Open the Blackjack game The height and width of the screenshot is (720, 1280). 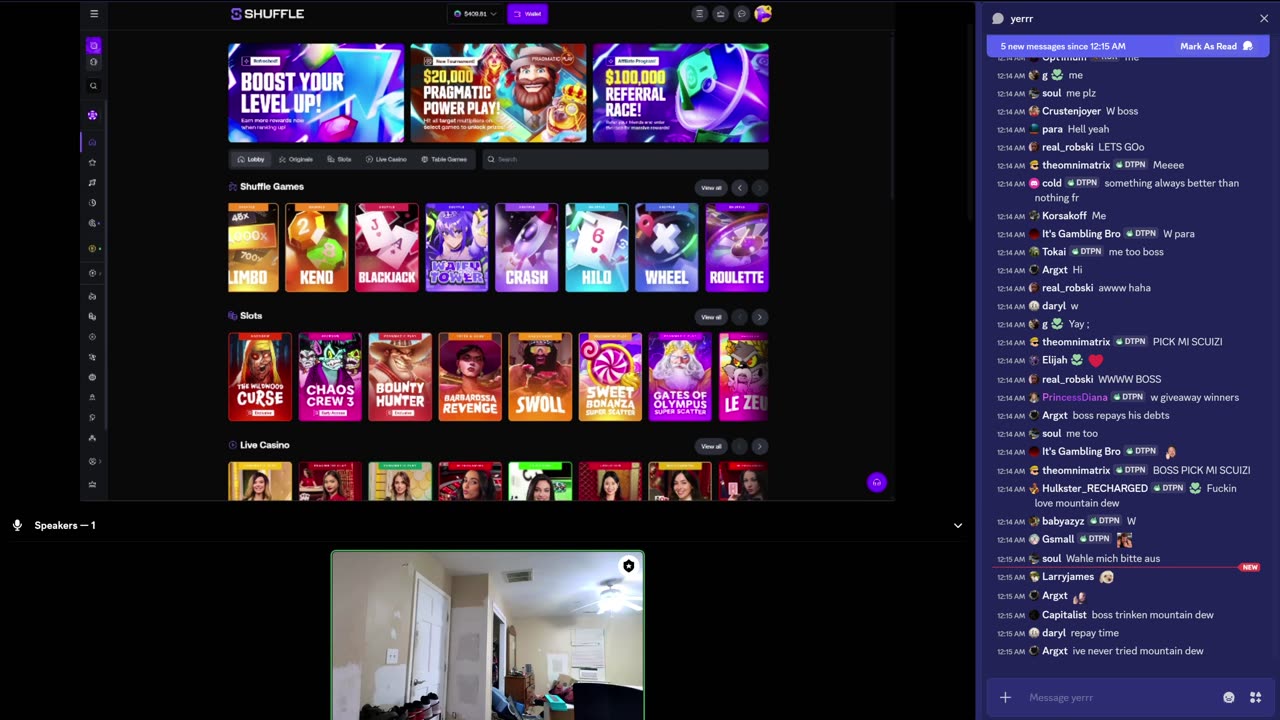387,247
